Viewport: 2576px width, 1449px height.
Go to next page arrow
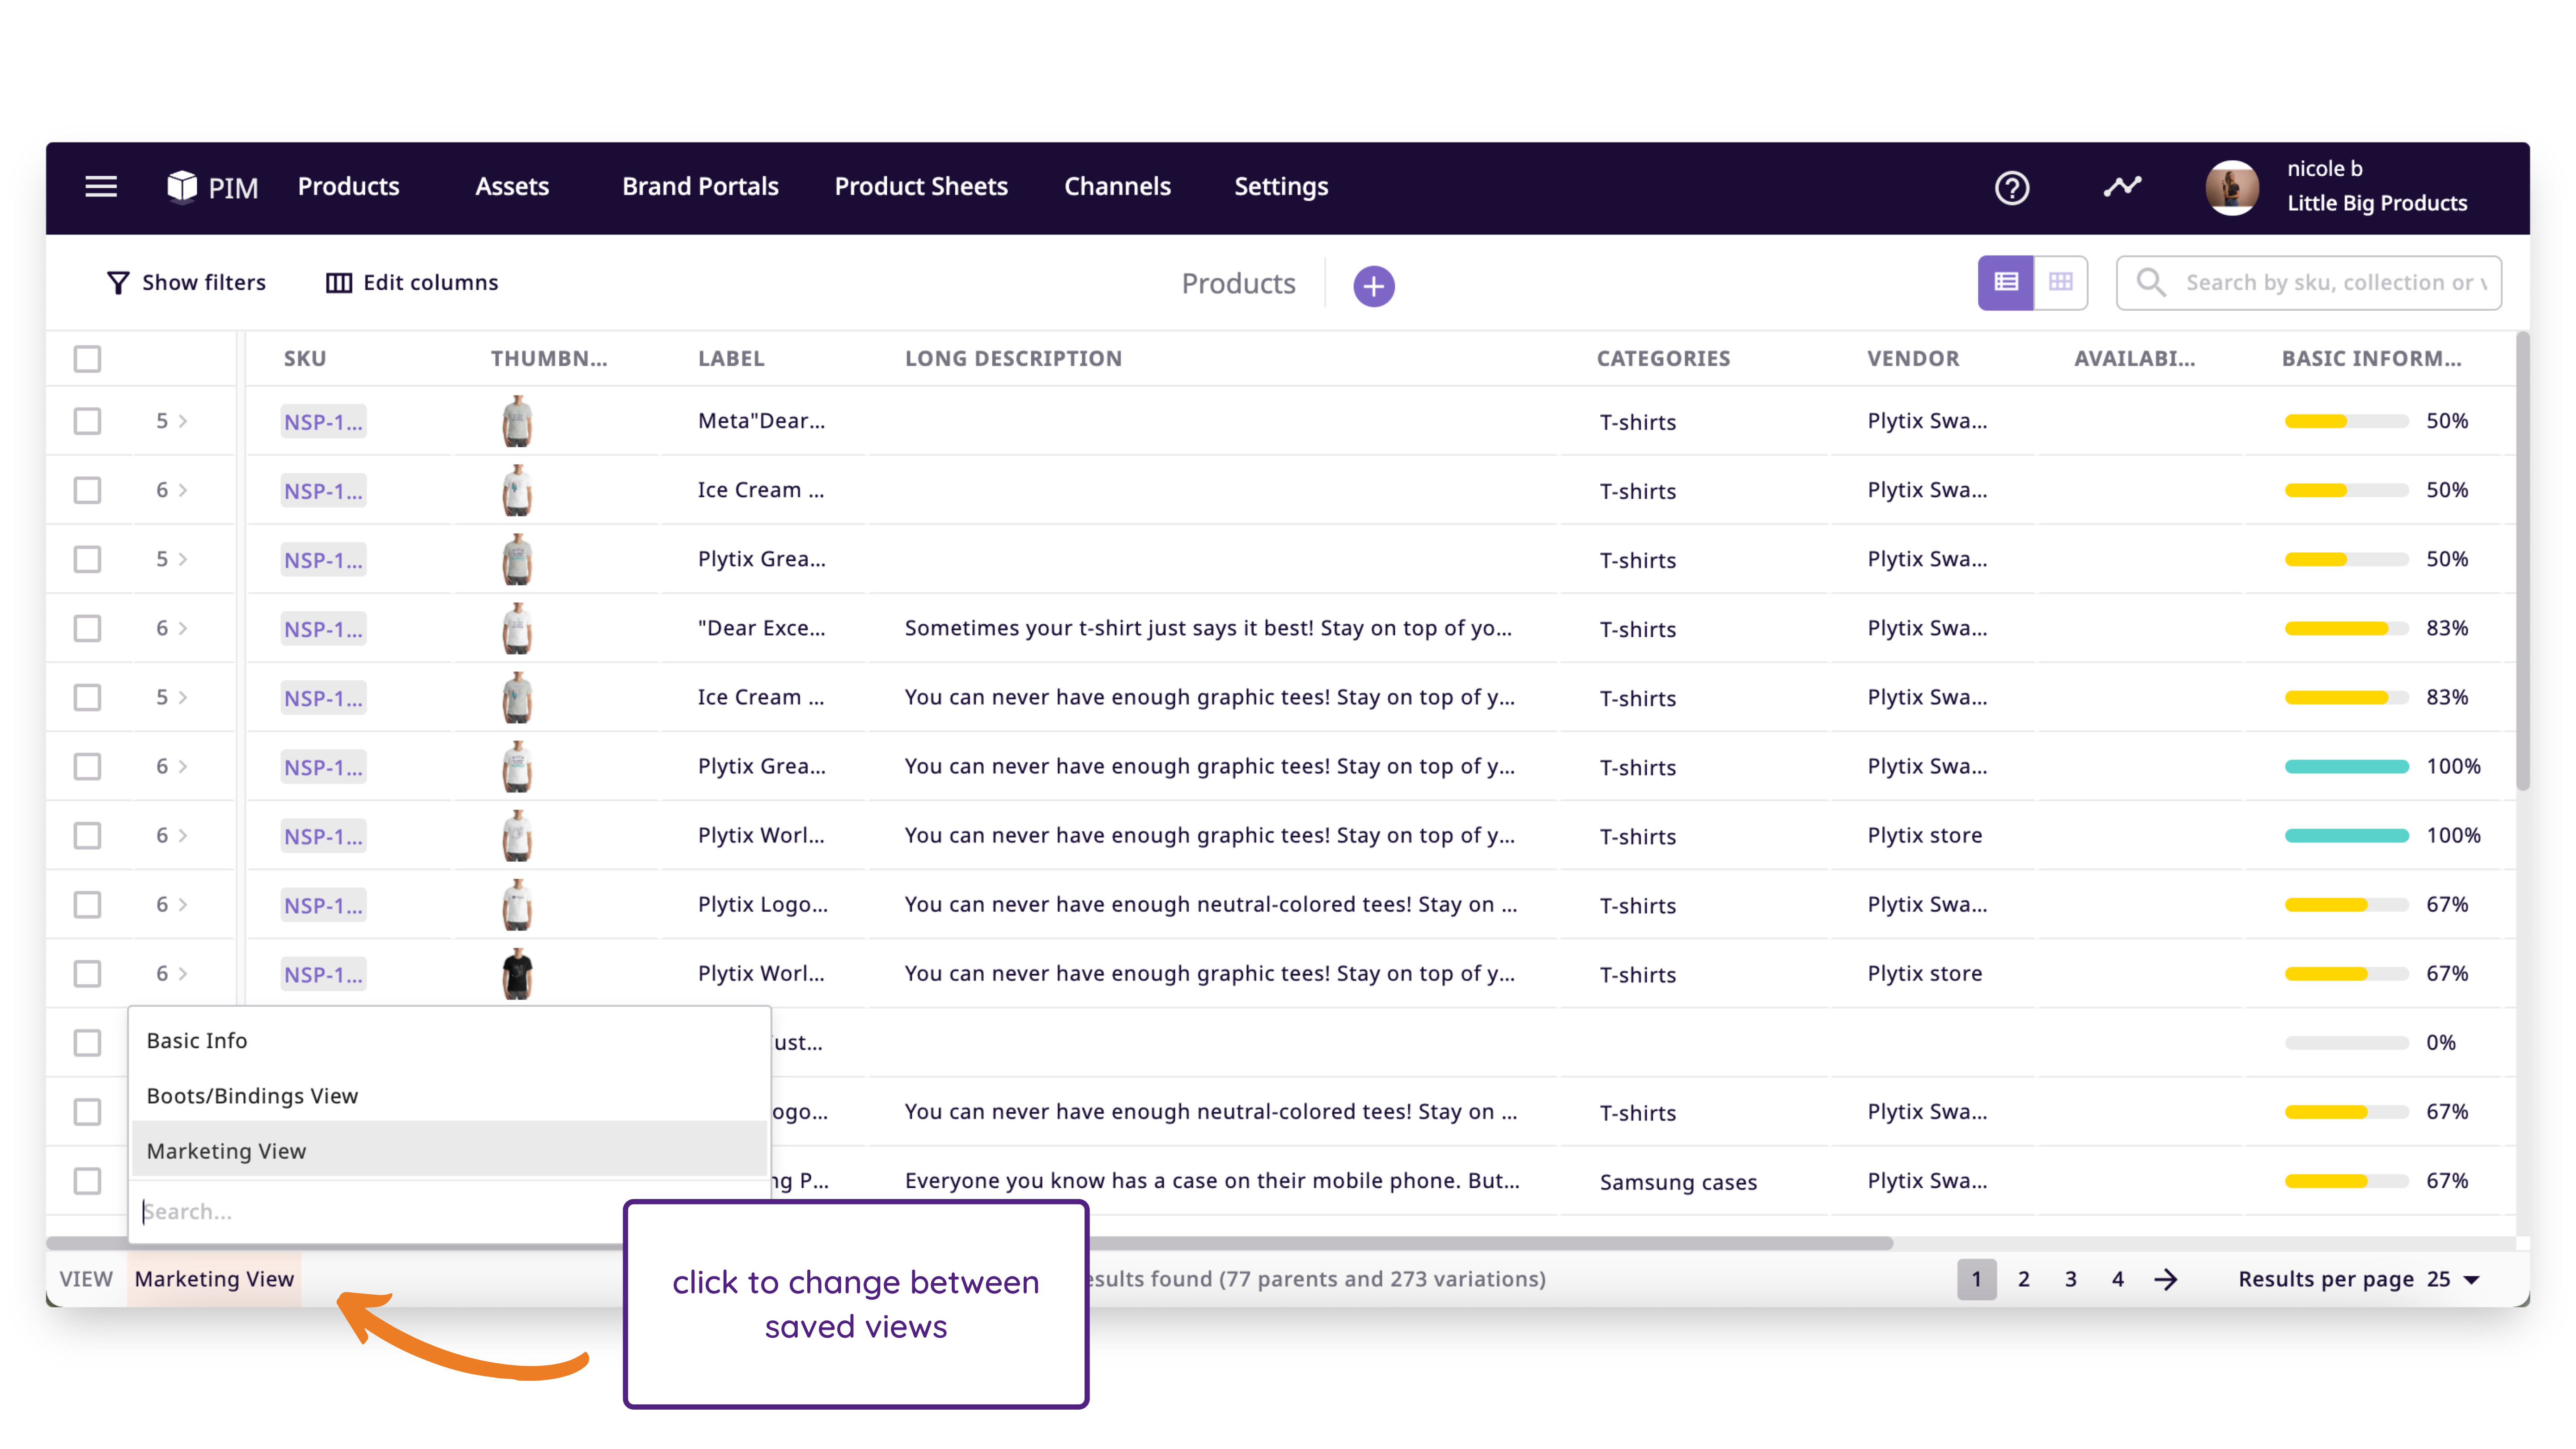pos(2166,1279)
